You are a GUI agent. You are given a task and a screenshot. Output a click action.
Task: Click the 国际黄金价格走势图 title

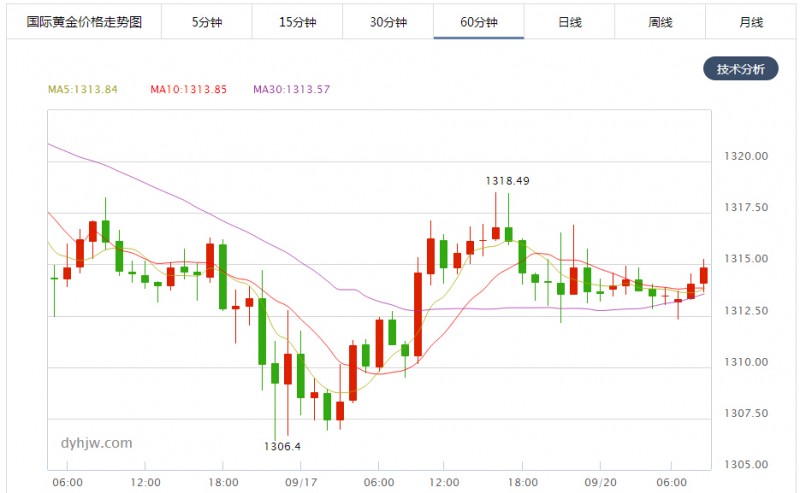click(x=84, y=22)
